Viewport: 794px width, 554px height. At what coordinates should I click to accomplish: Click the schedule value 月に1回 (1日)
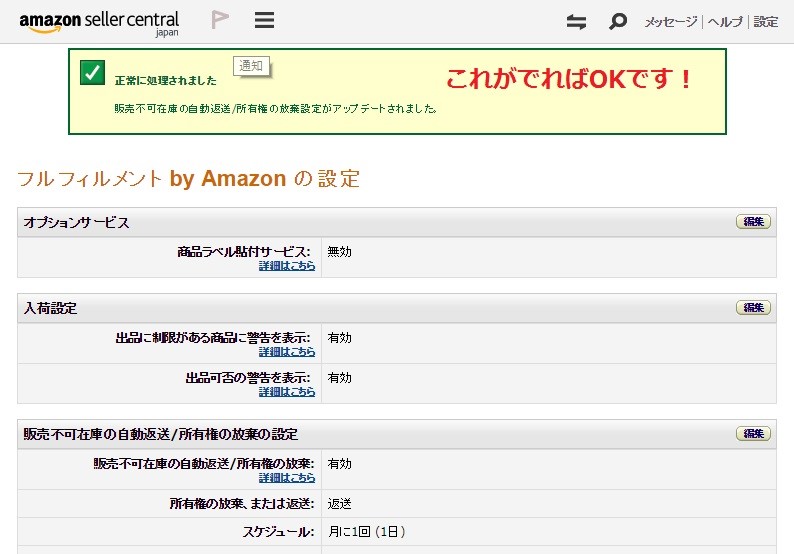367,532
